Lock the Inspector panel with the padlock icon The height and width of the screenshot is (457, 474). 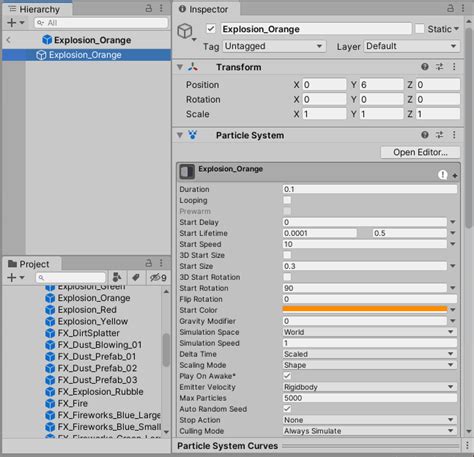450,8
